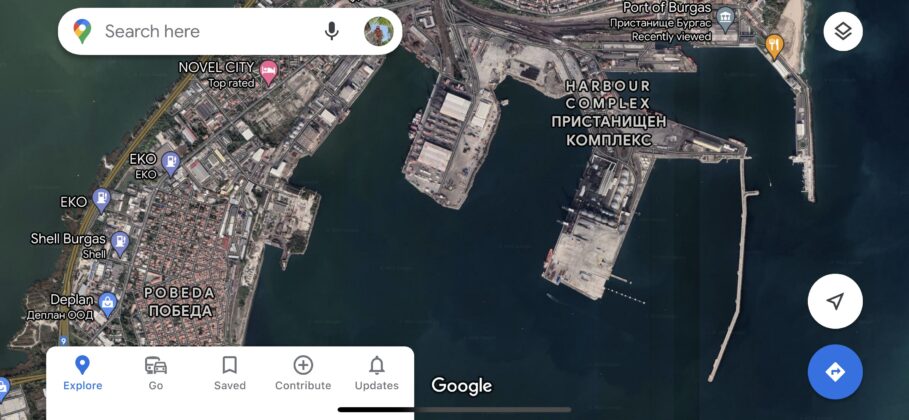909x420 pixels.
Task: Select the orange restaurant pin near the pier
Action: pos(775,46)
